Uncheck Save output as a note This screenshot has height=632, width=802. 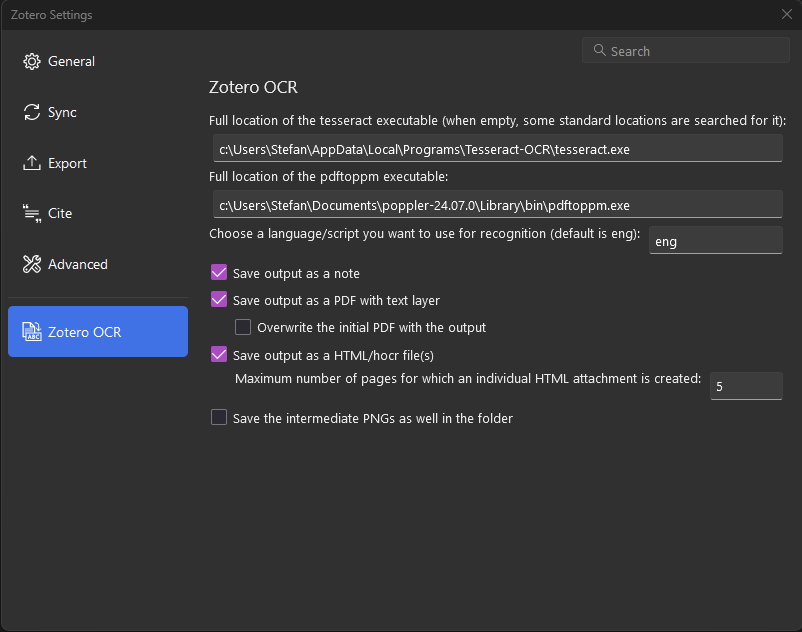[219, 272]
